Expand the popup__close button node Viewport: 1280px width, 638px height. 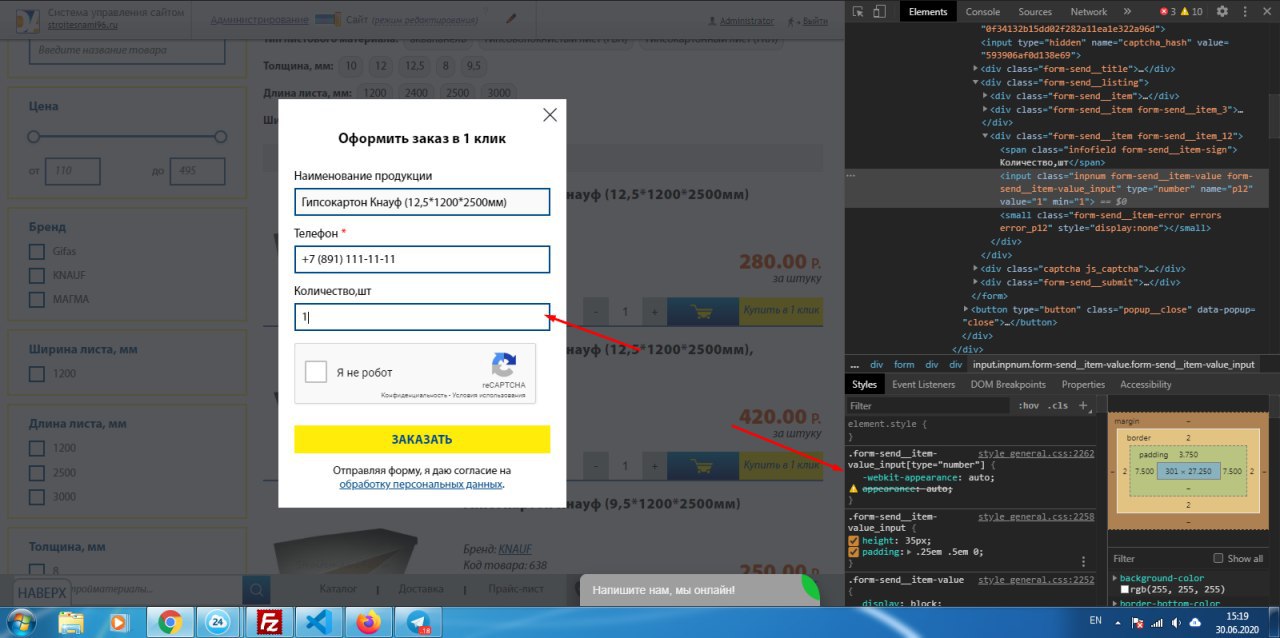tap(967, 310)
